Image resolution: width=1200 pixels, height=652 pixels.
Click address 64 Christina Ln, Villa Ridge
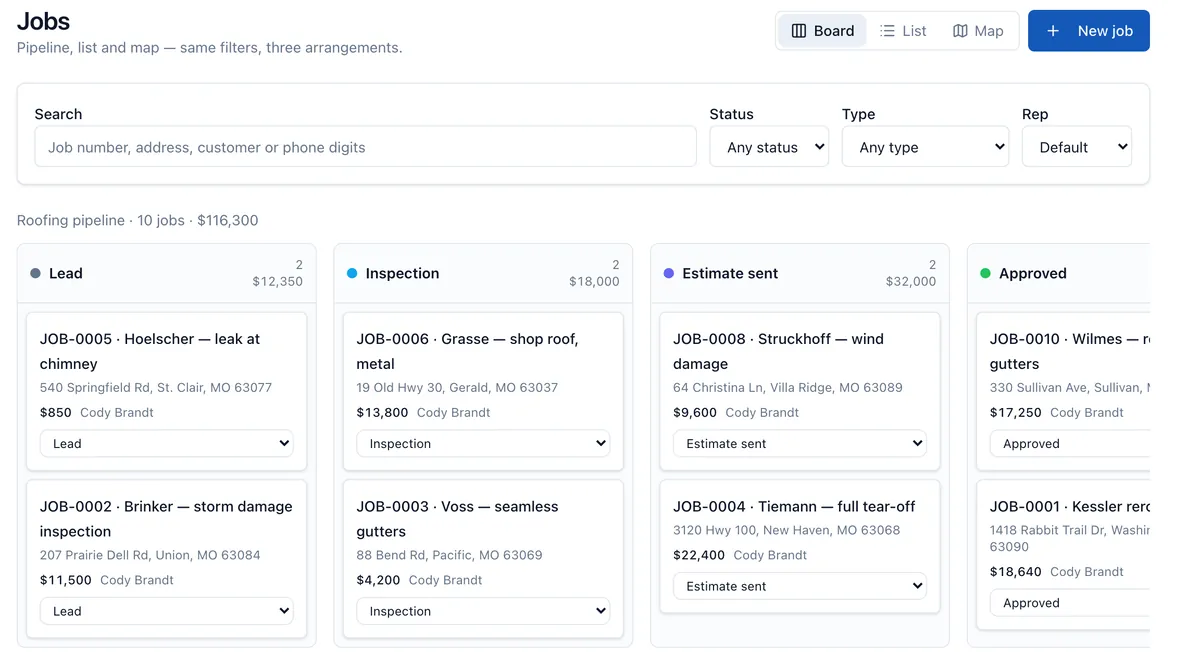point(788,387)
